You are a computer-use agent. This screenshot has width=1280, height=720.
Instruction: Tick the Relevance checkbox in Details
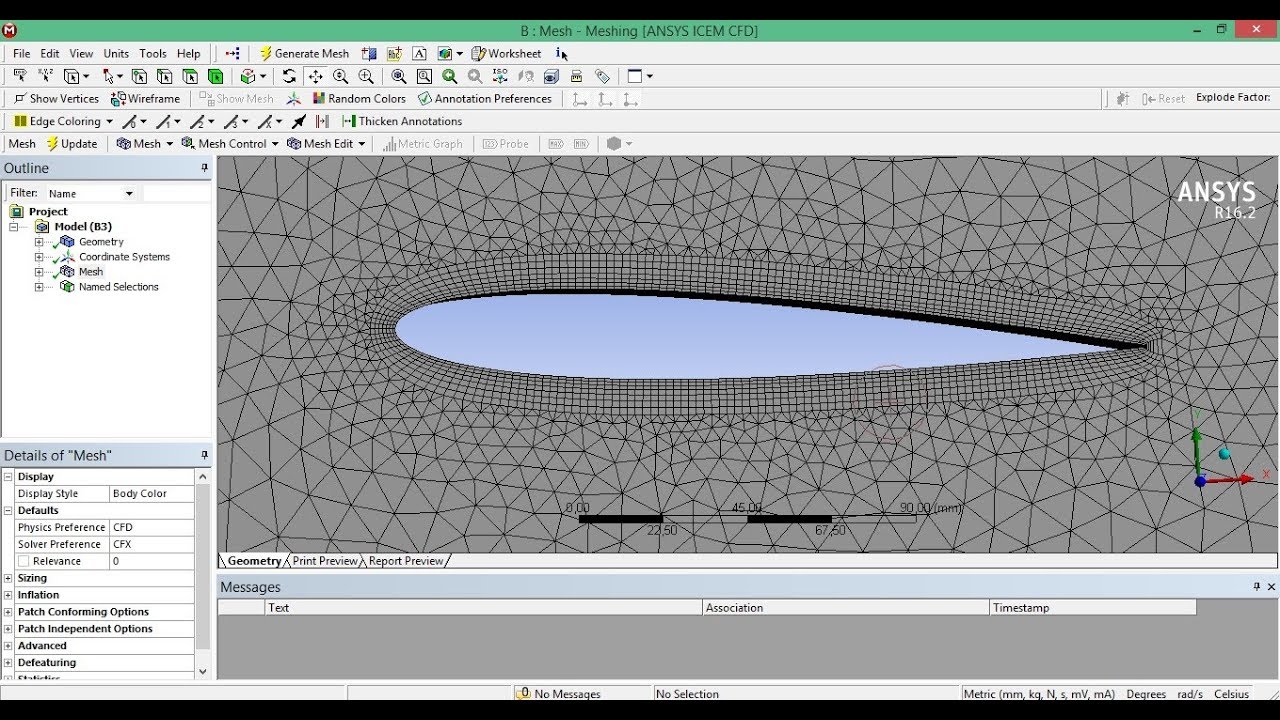point(23,561)
